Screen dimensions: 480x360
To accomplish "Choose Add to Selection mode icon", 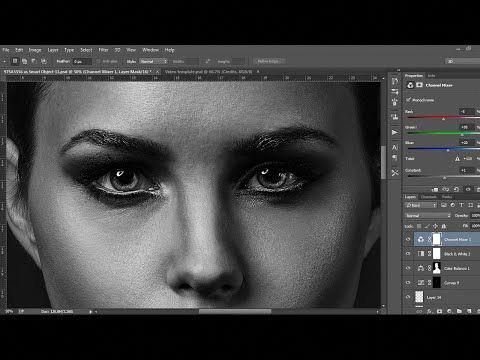I will coord(25,61).
